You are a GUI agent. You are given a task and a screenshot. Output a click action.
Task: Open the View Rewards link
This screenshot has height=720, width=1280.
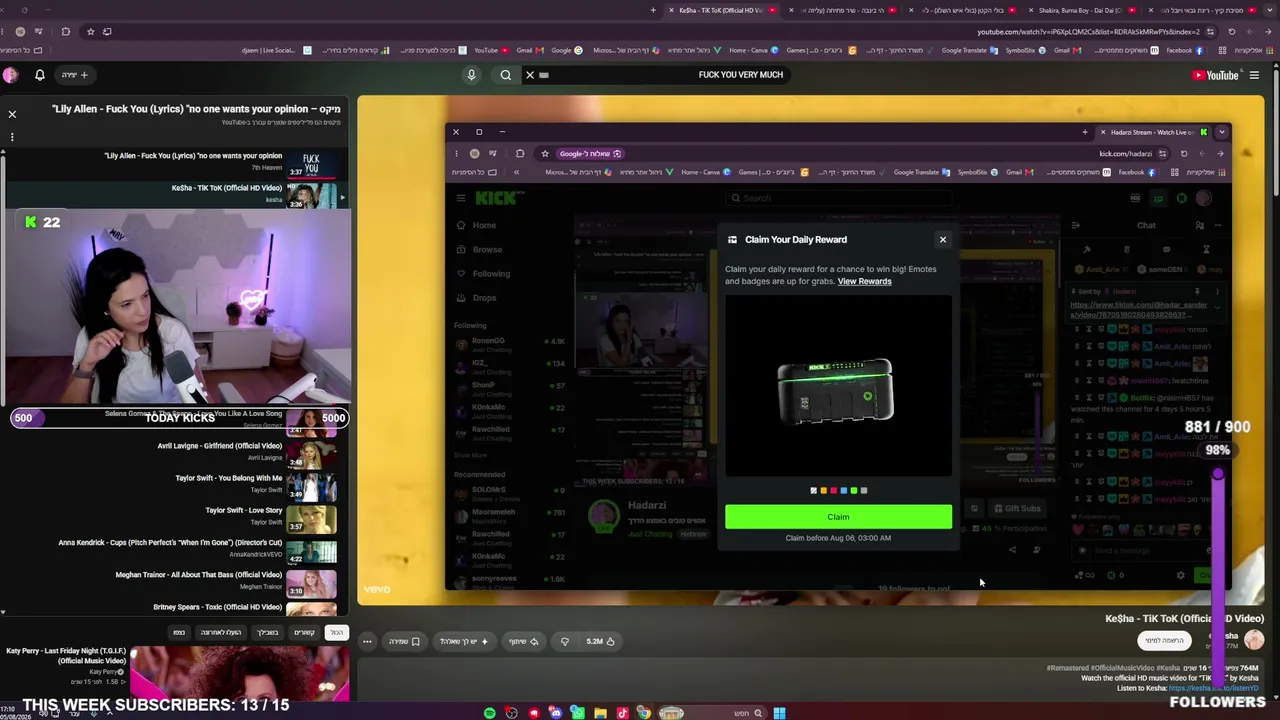(864, 281)
